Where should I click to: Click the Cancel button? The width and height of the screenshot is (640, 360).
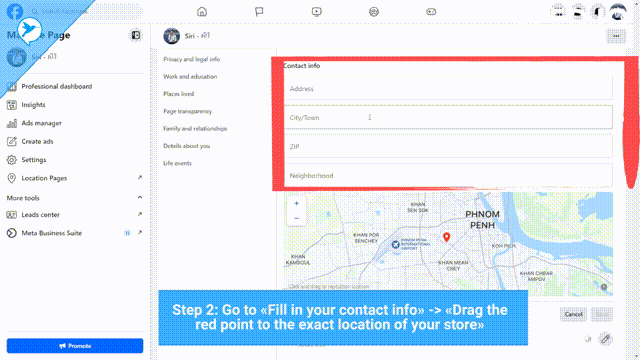(x=573, y=314)
